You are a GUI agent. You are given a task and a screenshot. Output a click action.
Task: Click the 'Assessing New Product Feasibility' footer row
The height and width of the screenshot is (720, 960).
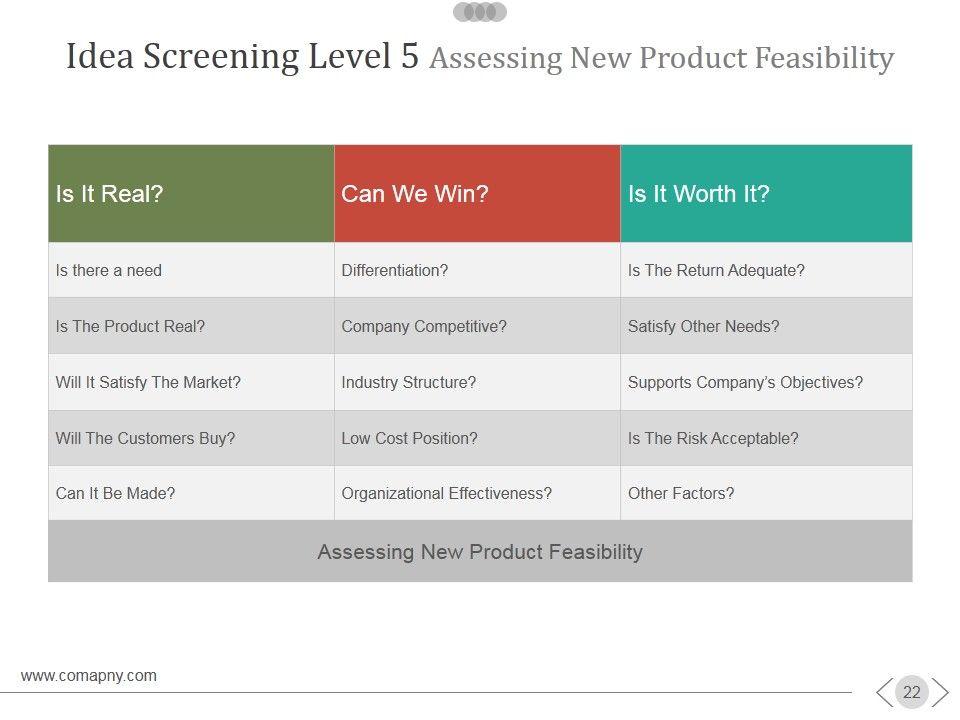(x=480, y=552)
